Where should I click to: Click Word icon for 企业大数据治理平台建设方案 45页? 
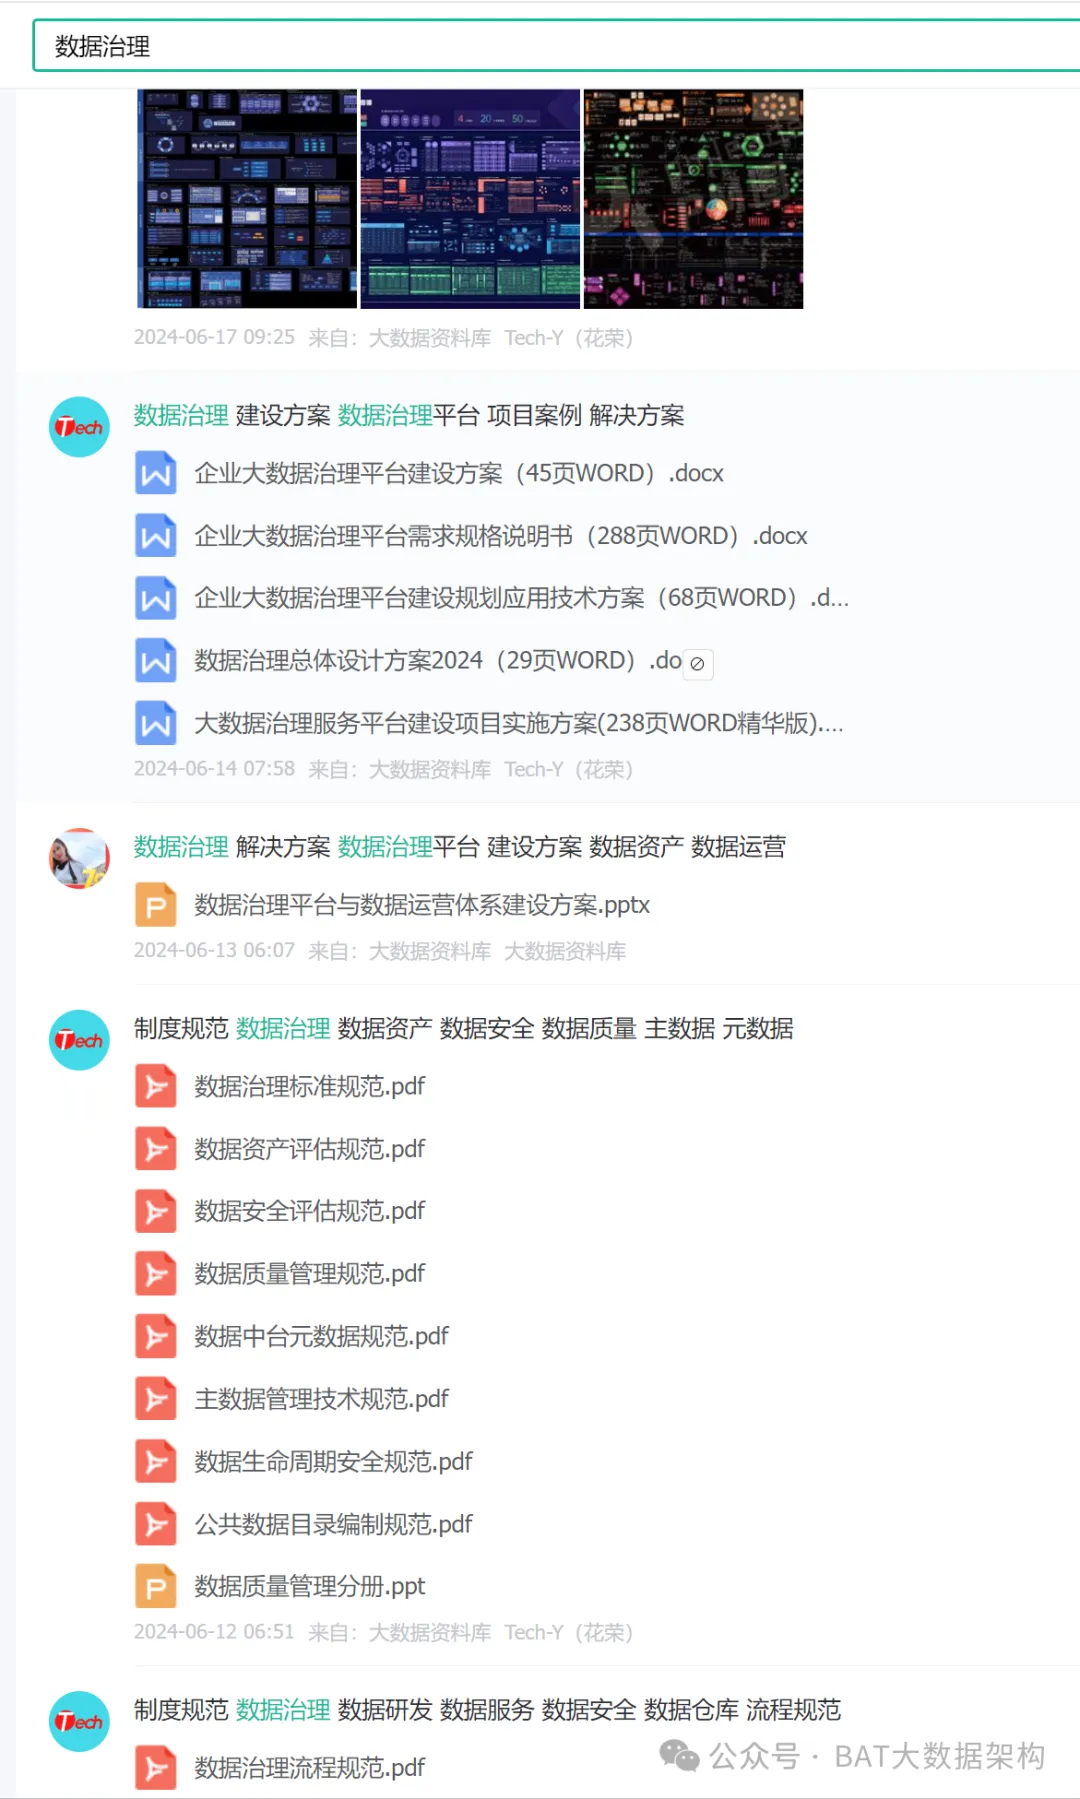pyautogui.click(x=156, y=473)
